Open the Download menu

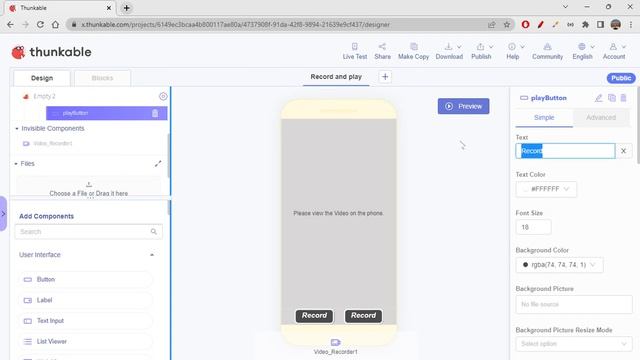pos(449,51)
